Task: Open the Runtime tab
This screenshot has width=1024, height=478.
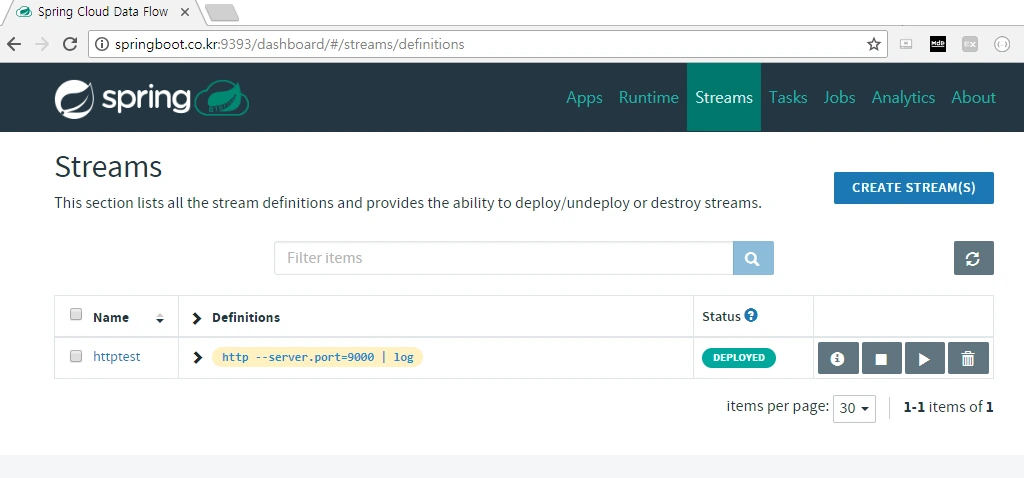Action: (648, 97)
